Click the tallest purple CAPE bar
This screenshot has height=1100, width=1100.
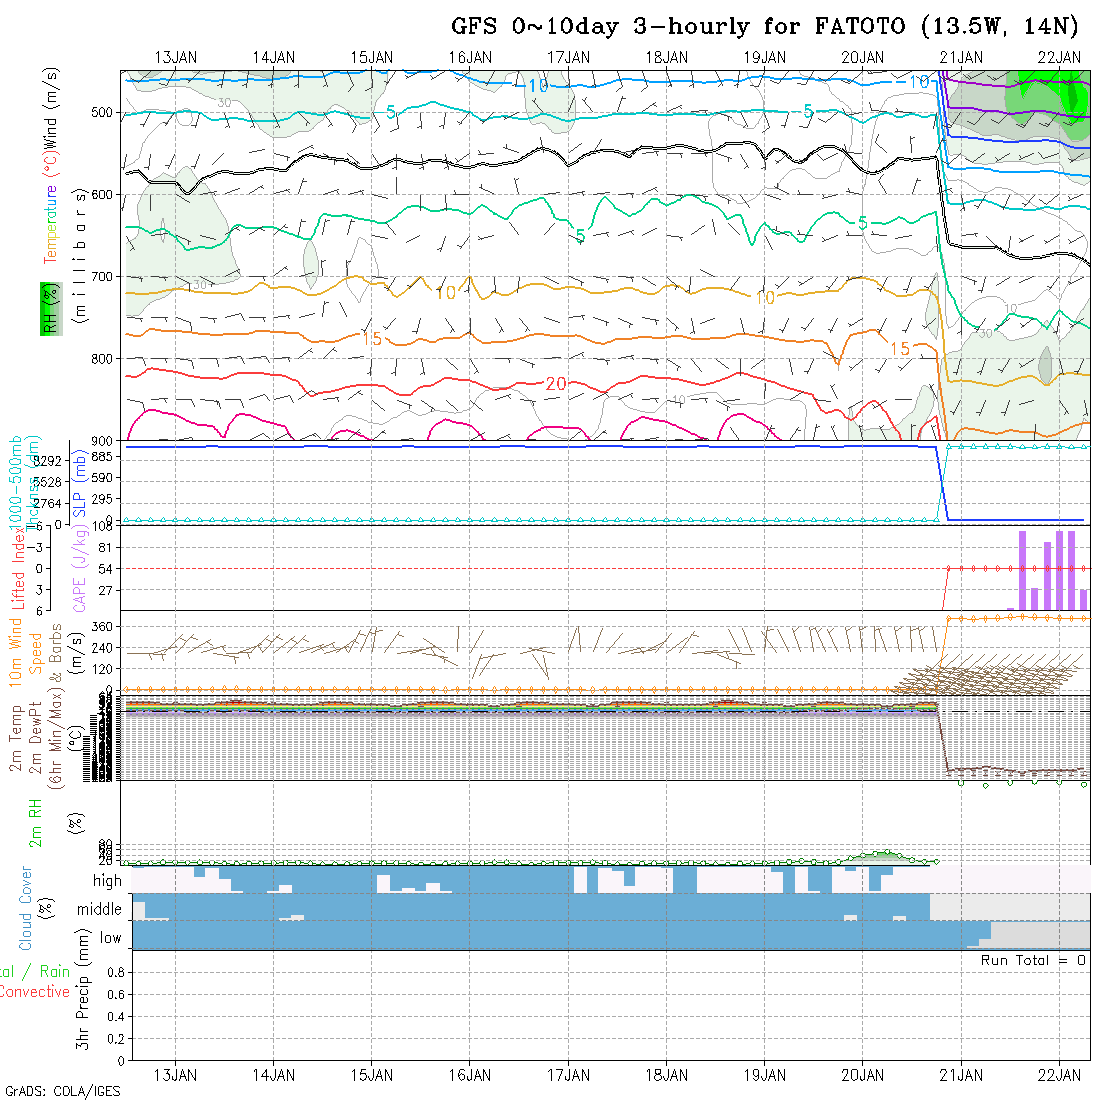1023,570
